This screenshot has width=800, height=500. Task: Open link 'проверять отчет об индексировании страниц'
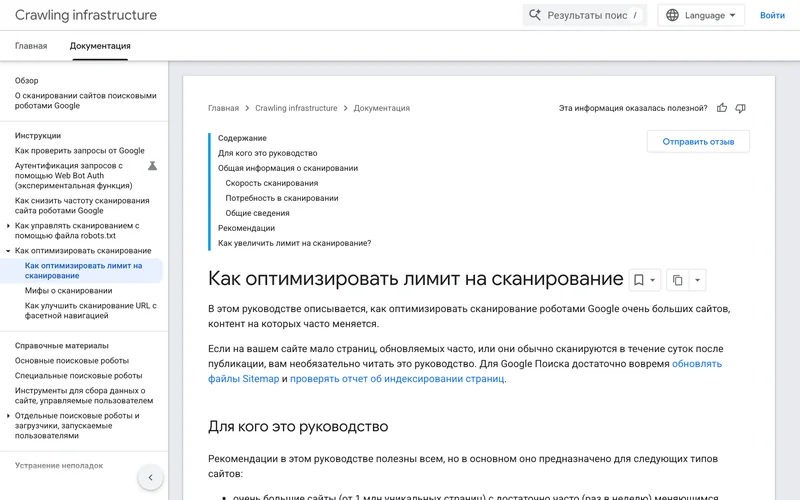pos(397,379)
